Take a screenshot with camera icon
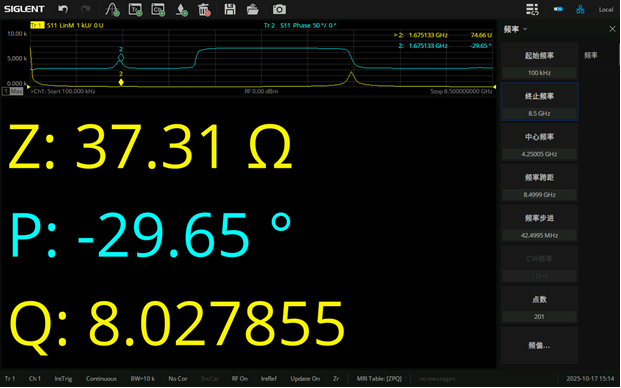The image size is (621, 388). click(279, 10)
